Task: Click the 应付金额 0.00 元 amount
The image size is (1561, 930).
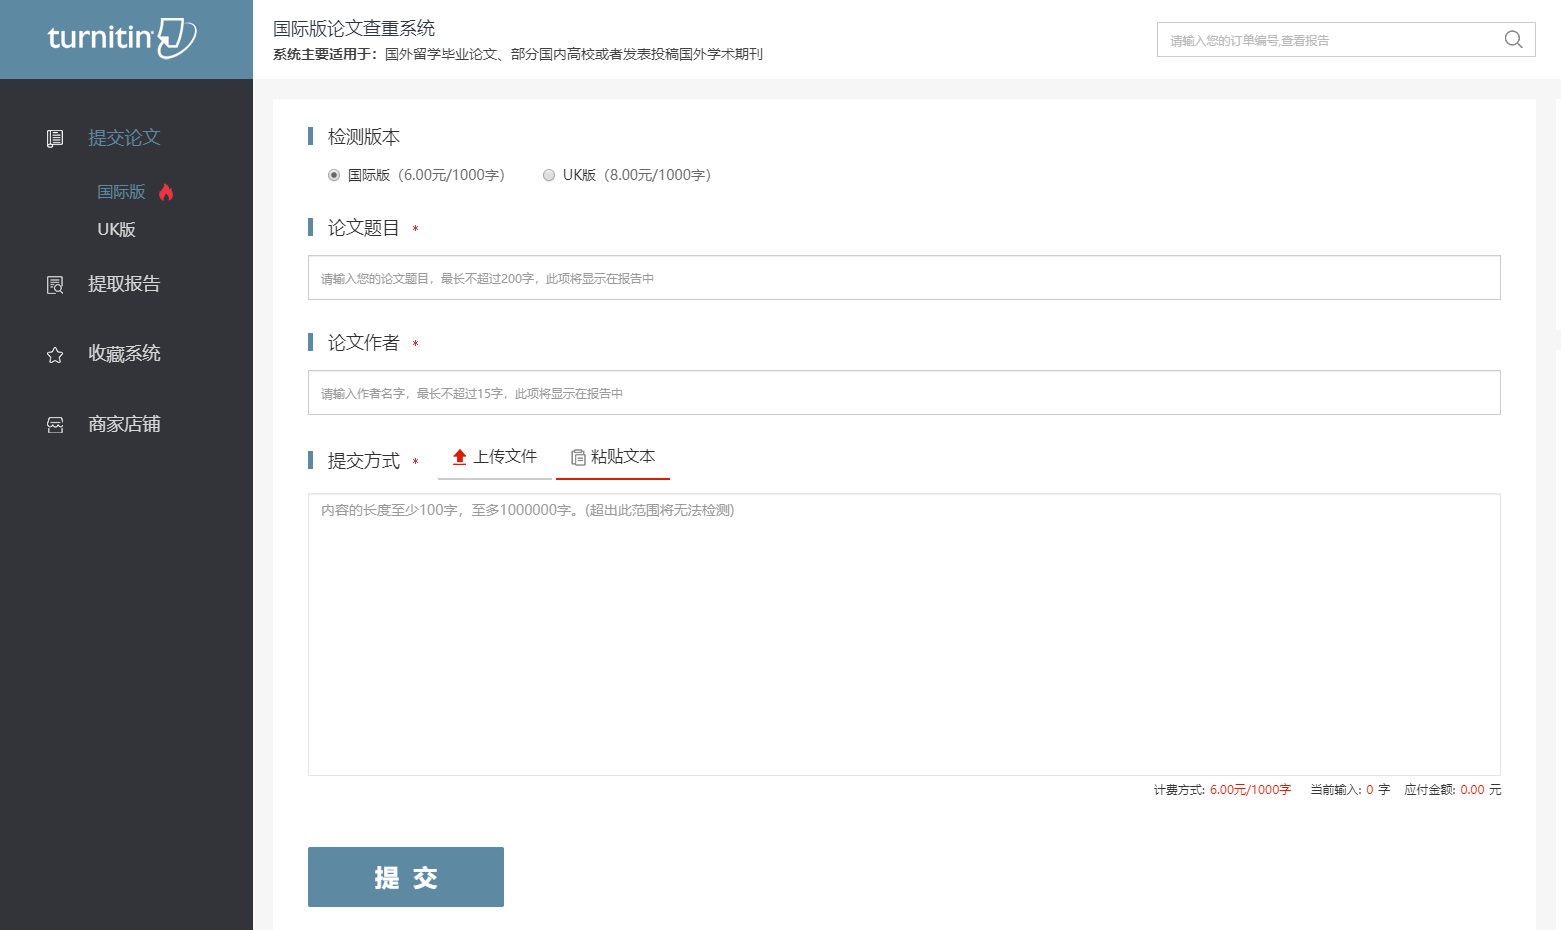Action: coord(1452,790)
